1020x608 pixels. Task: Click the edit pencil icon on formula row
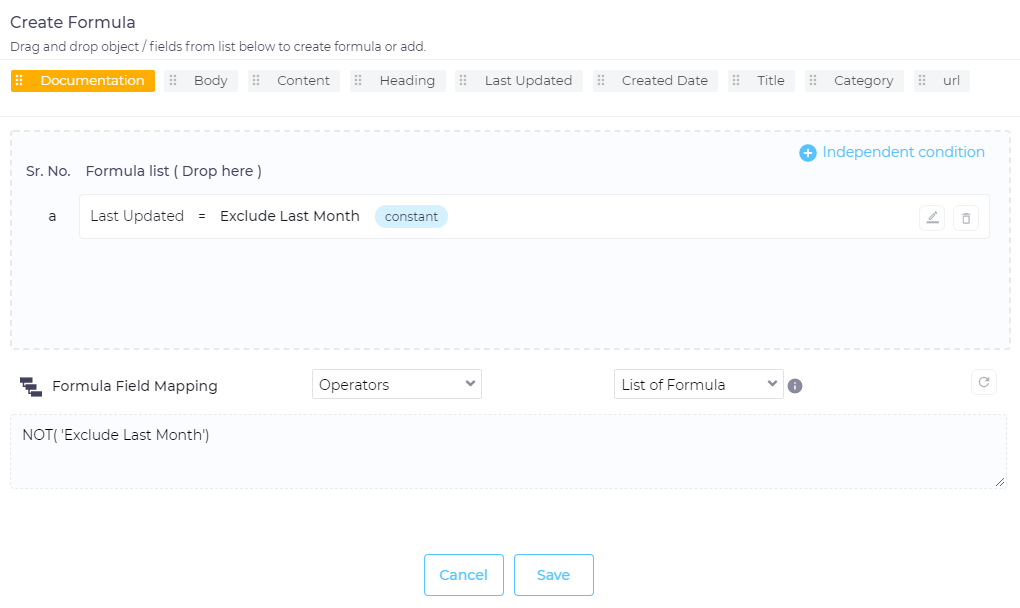[x=932, y=218]
